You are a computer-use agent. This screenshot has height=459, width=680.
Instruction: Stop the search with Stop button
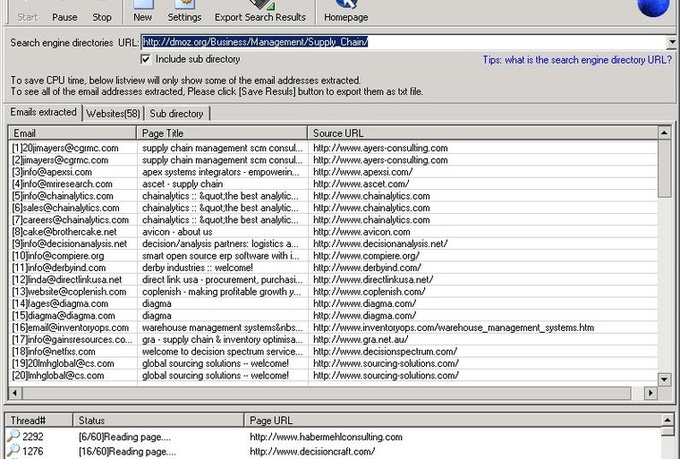(x=102, y=13)
